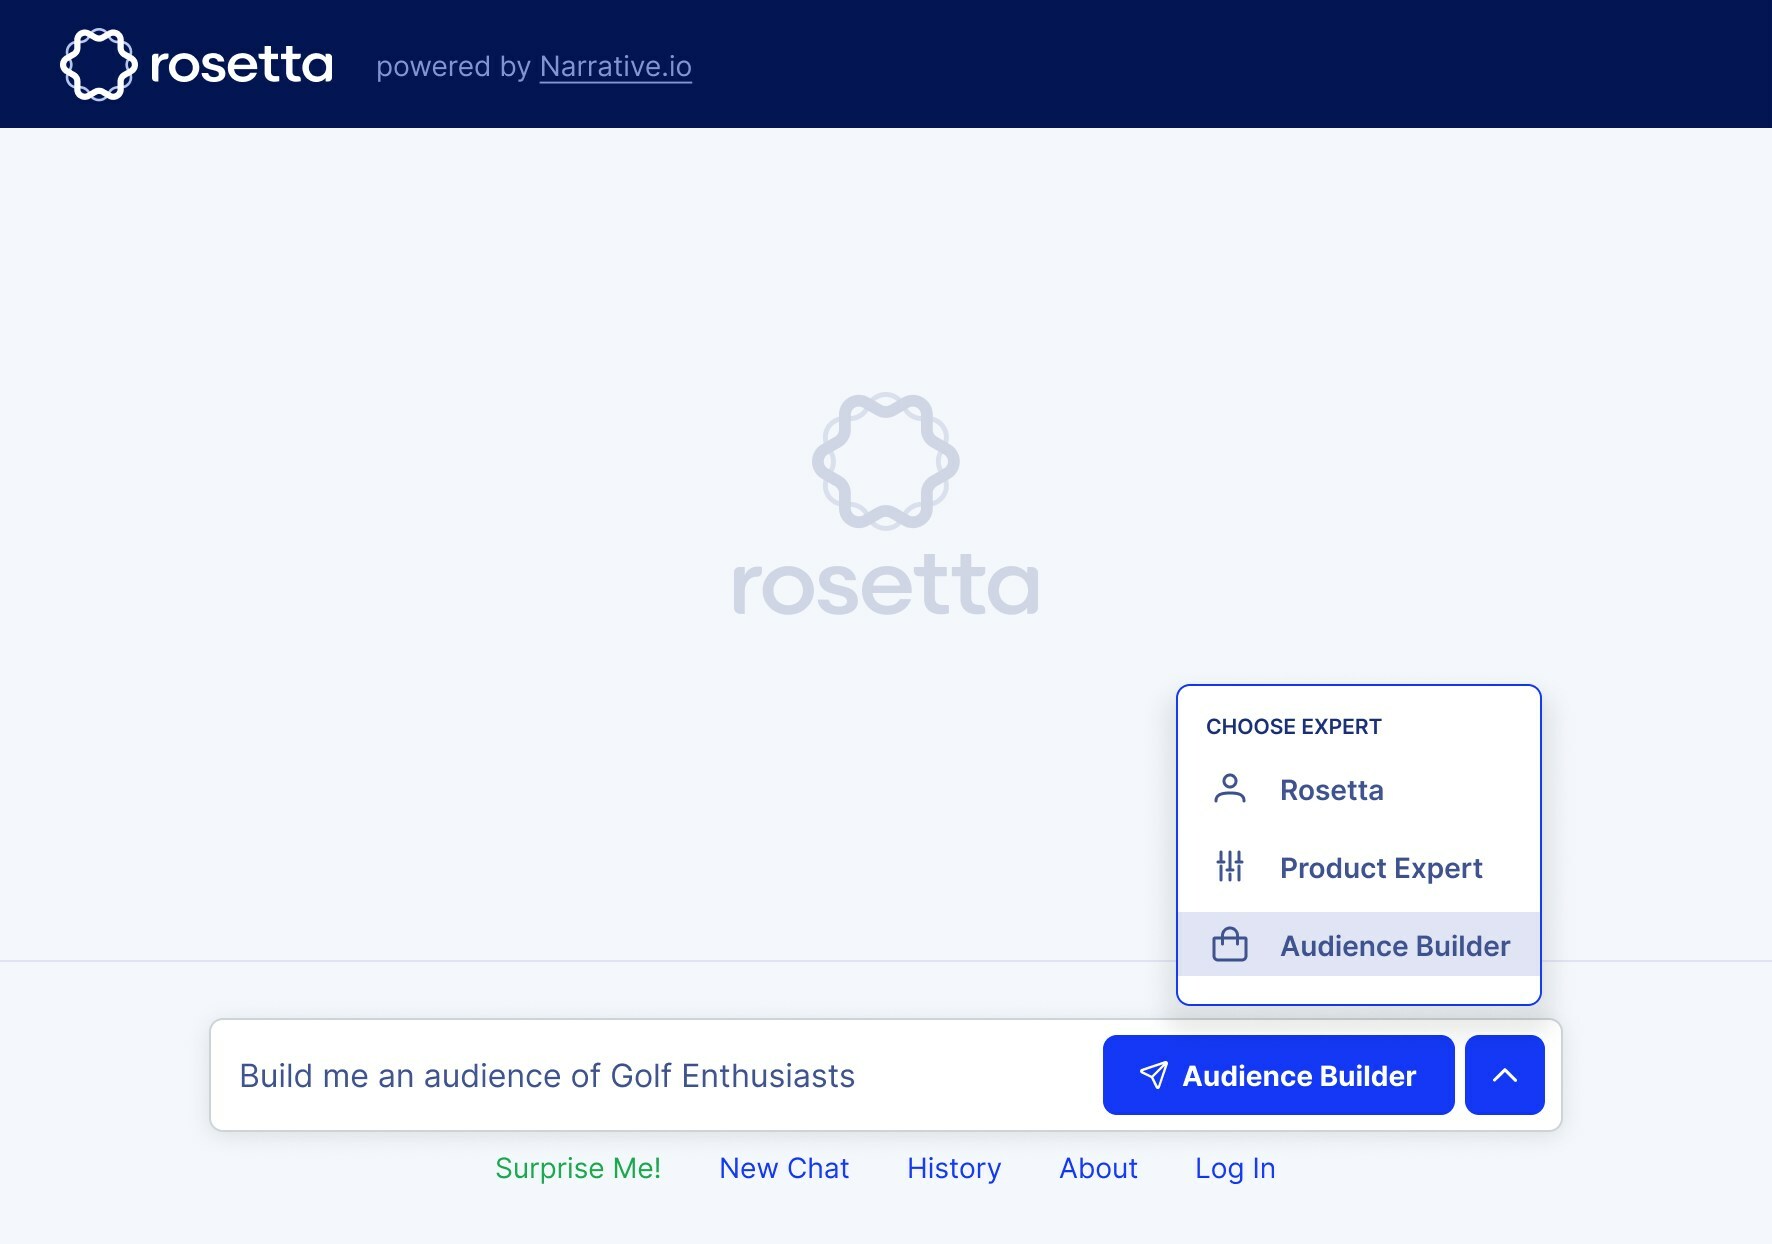The width and height of the screenshot is (1772, 1244).
Task: Click the Surprise Me! link
Action: (x=578, y=1168)
